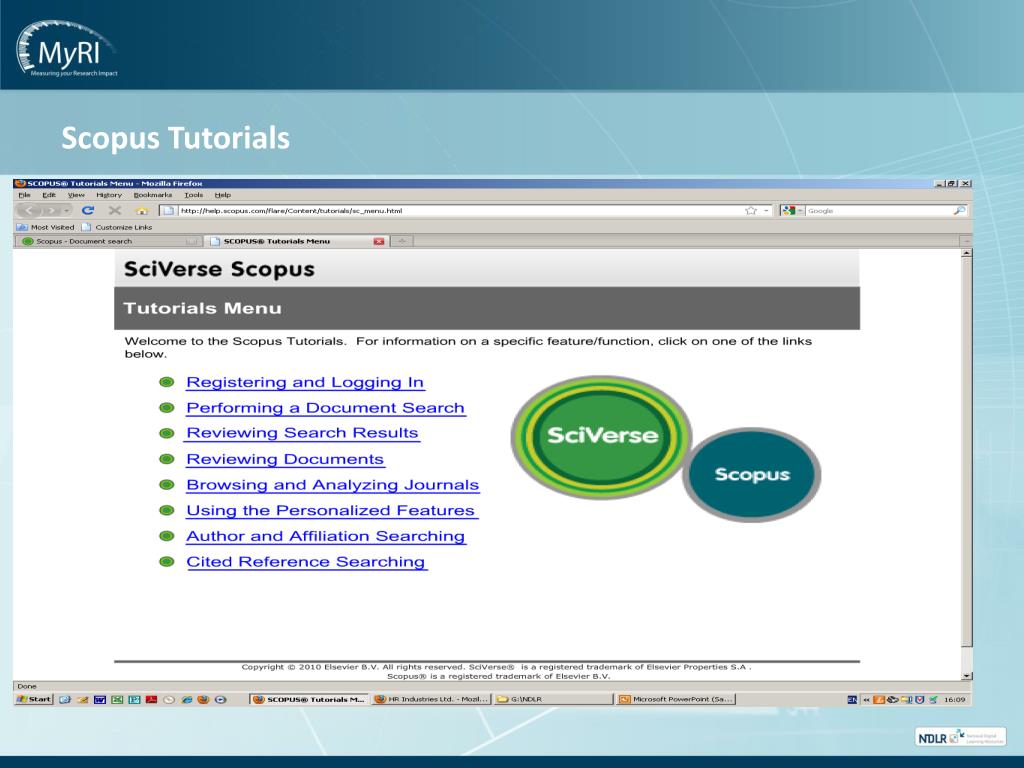Switch to SCOPUS Tutorials taskbar button
This screenshot has height=768, width=1024.
308,699
